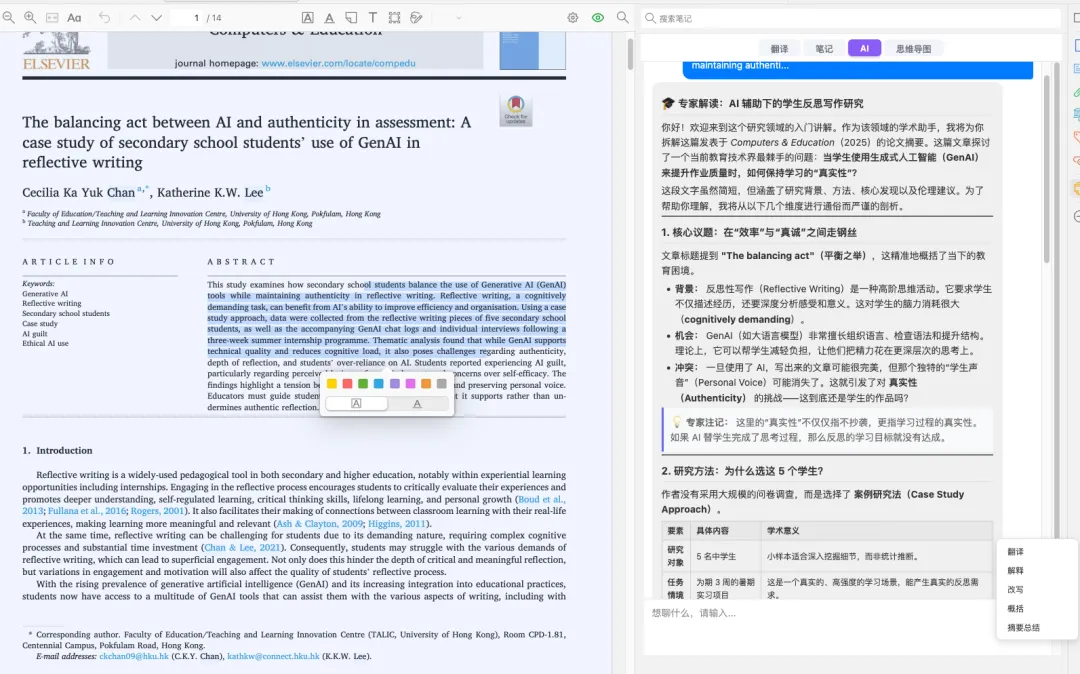The height and width of the screenshot is (674, 1080).
Task: Open the Rogers, 2001 citation link
Action: (158, 511)
